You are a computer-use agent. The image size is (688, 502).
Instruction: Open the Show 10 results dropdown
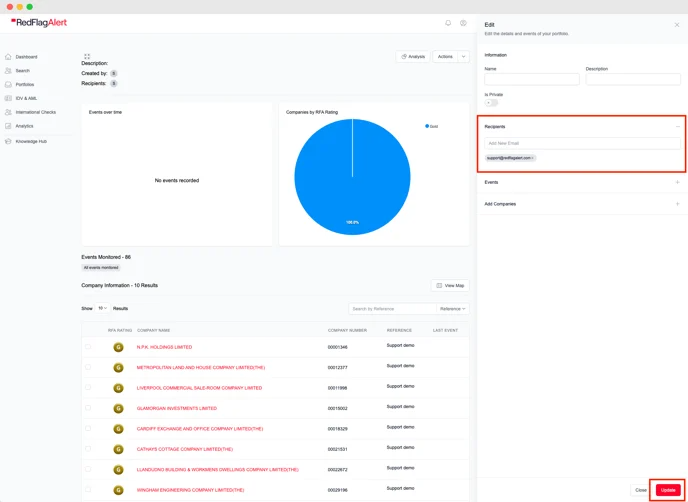102,308
